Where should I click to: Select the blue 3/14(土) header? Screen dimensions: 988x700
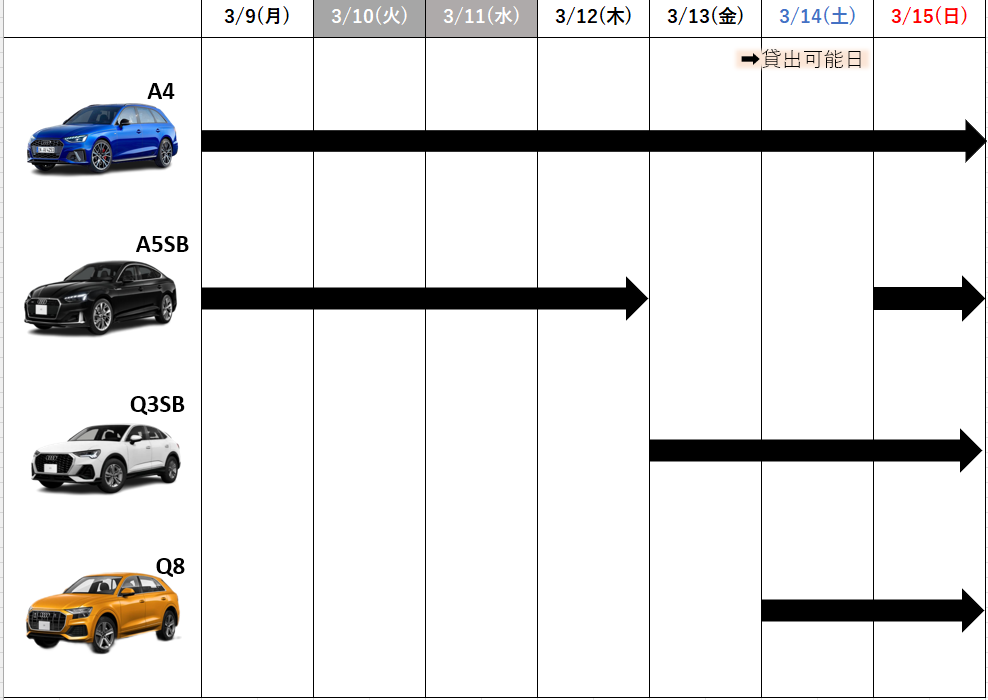pos(817,17)
